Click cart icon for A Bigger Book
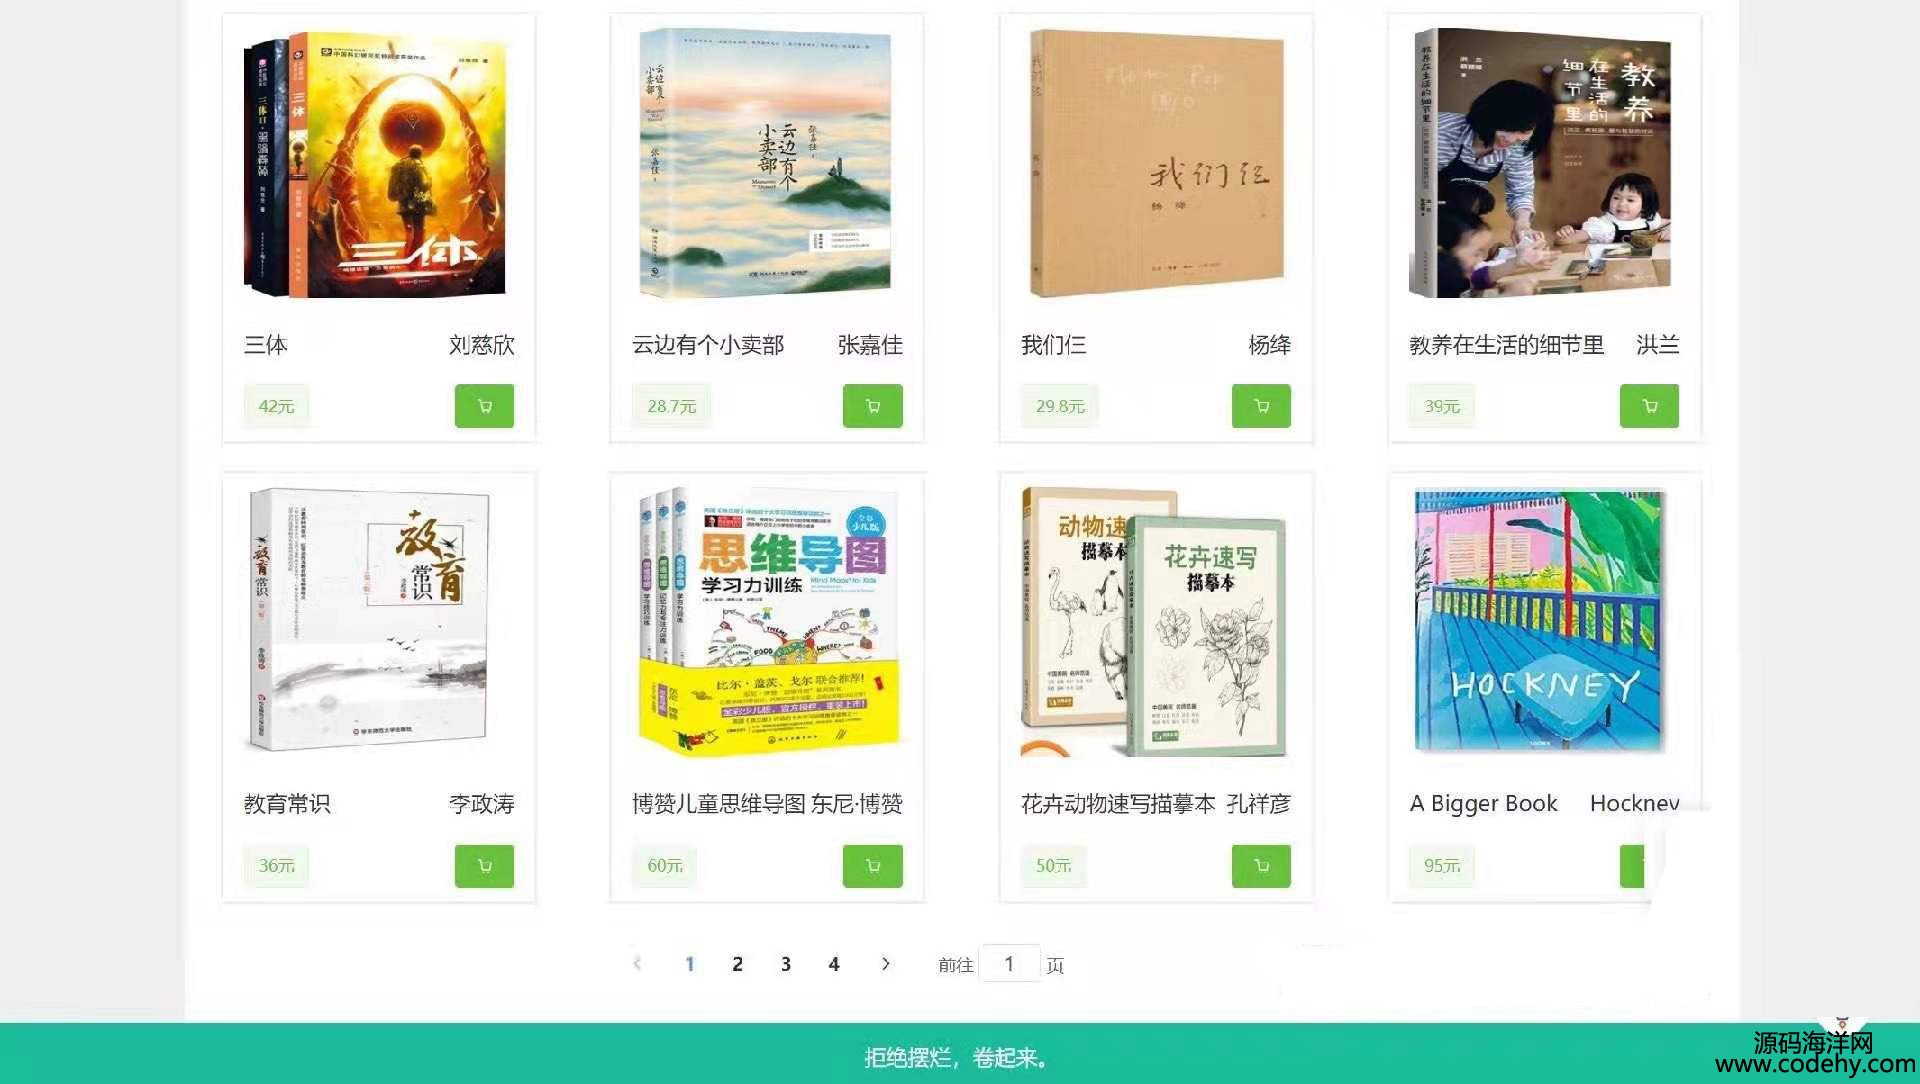Image resolution: width=1920 pixels, height=1084 pixels. [x=1632, y=866]
